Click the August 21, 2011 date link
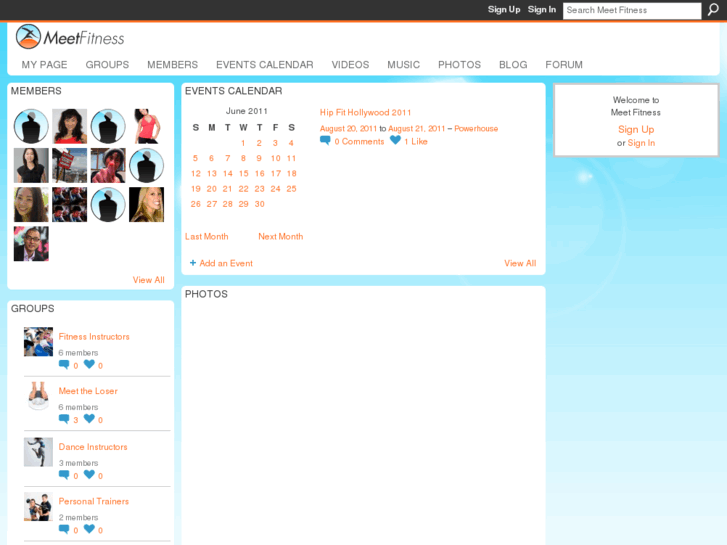 (x=416, y=128)
